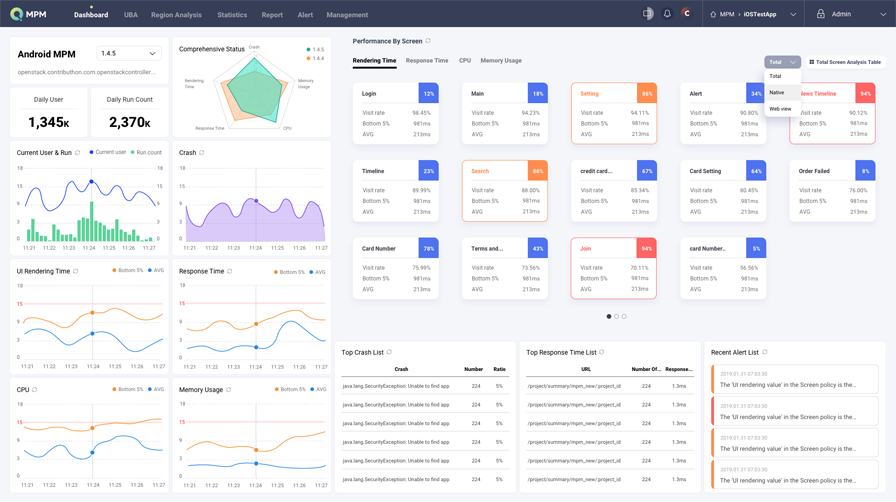
Task: Open the Login screen card
Action: coord(395,113)
